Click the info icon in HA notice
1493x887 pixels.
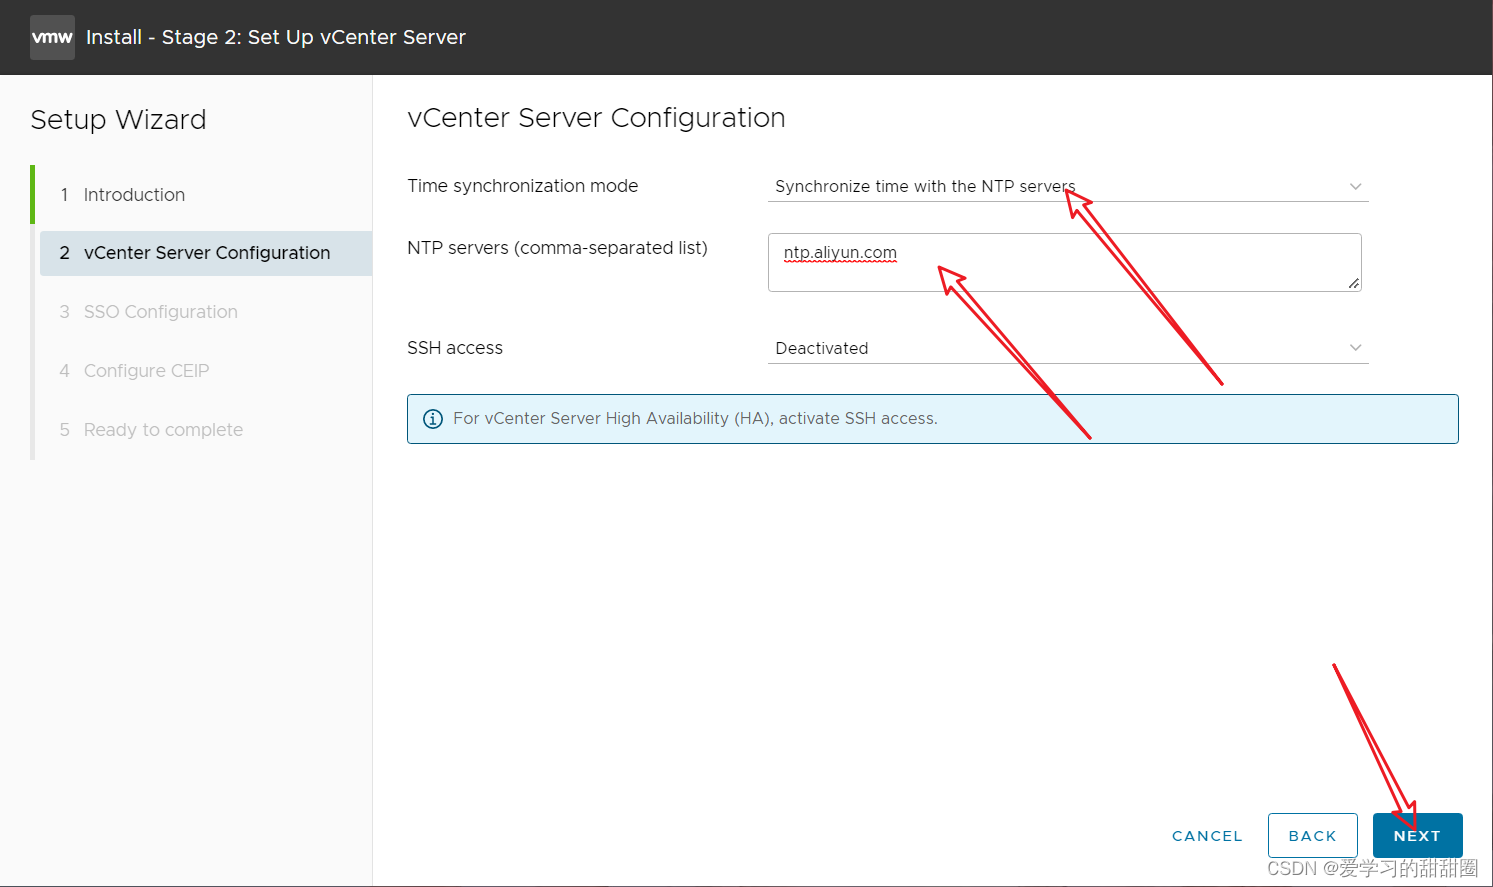pos(433,419)
